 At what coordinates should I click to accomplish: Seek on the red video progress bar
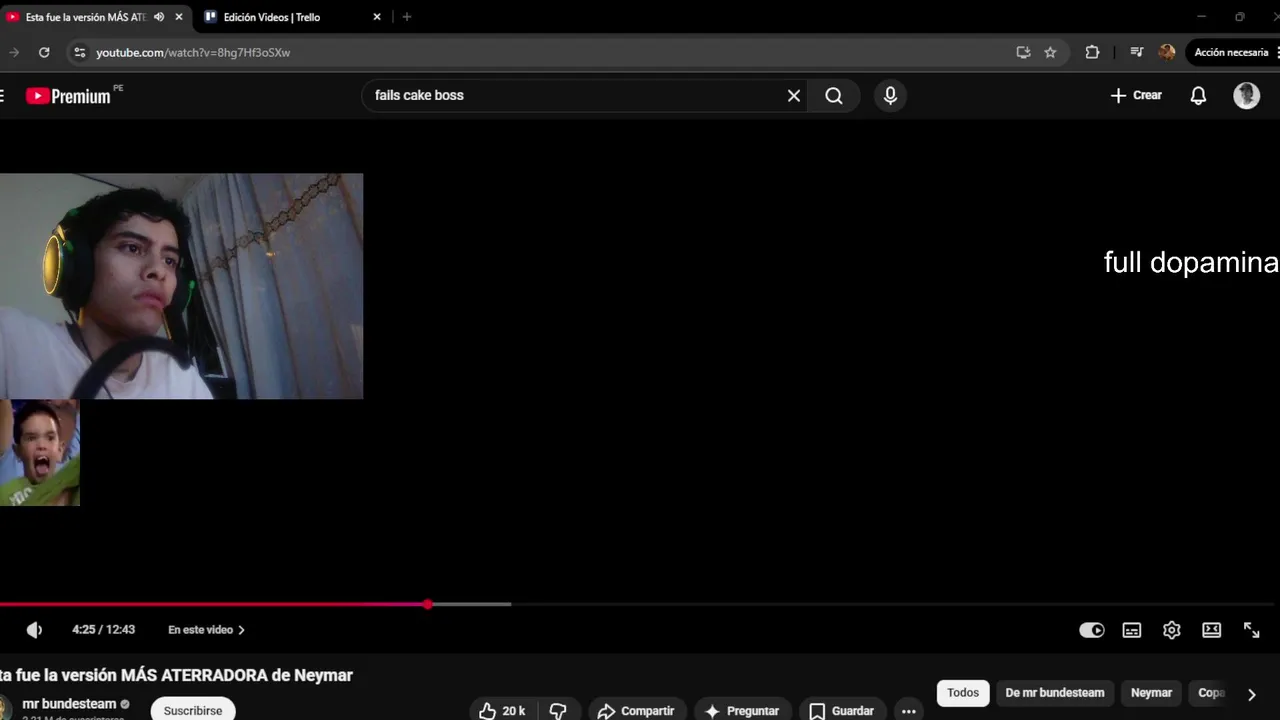(x=213, y=604)
